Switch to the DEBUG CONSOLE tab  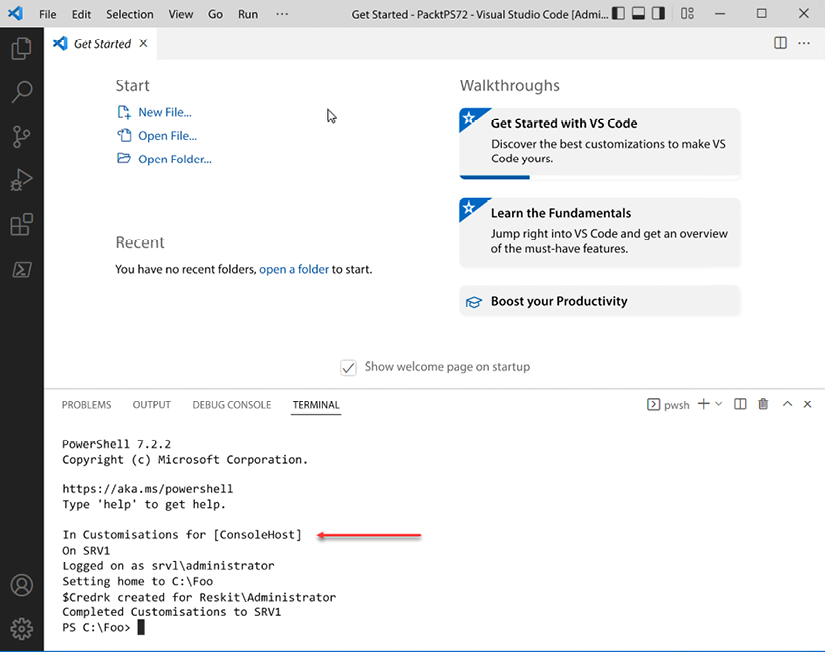click(232, 405)
